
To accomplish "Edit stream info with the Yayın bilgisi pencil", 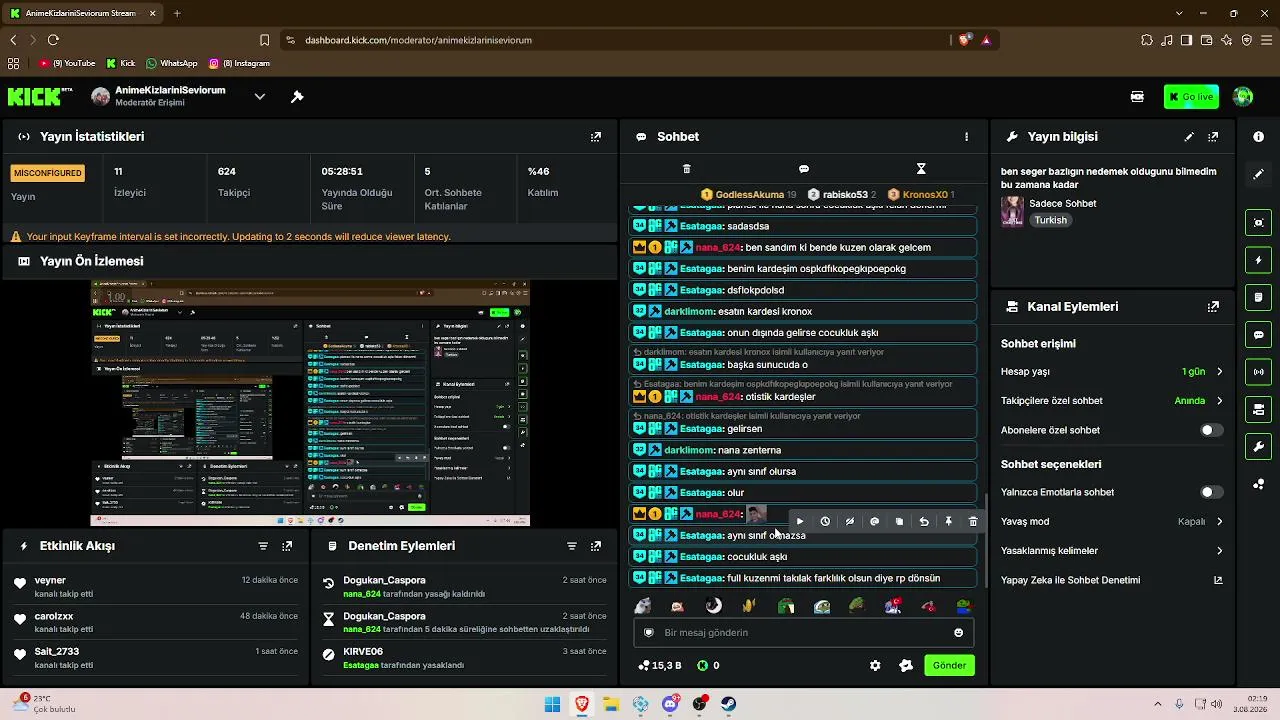I will pyautogui.click(x=1189, y=137).
